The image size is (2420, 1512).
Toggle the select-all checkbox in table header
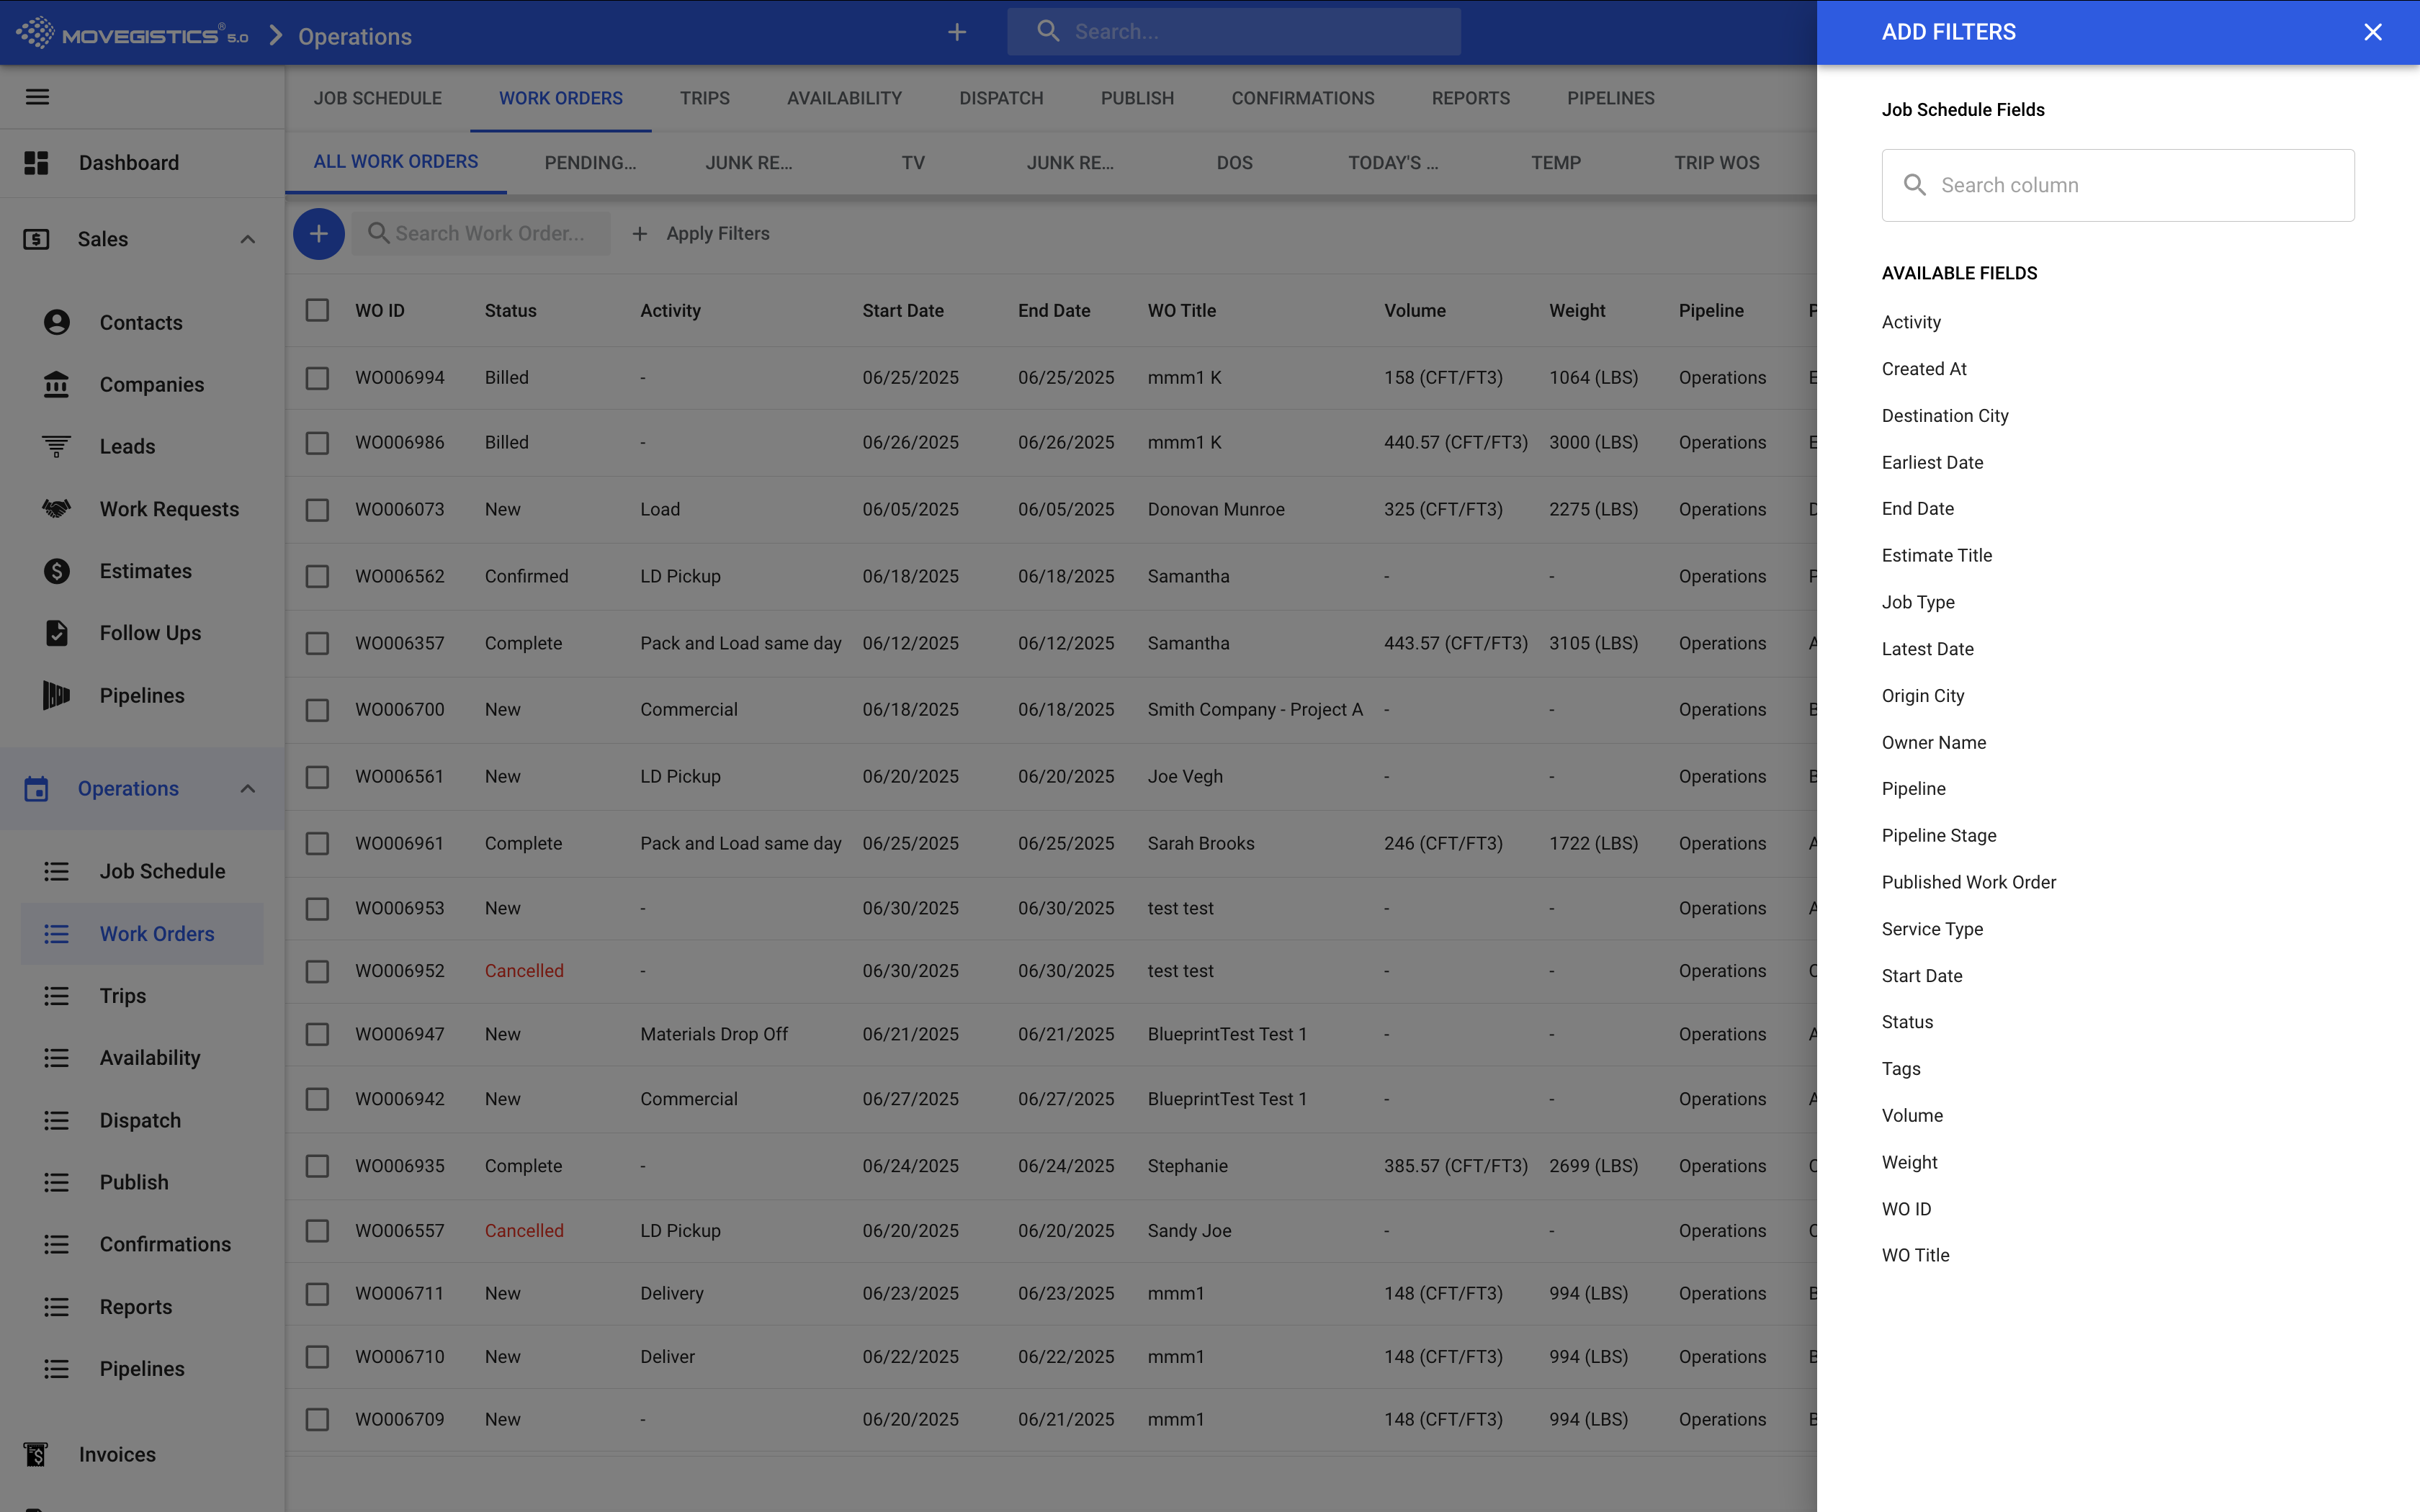pos(317,310)
